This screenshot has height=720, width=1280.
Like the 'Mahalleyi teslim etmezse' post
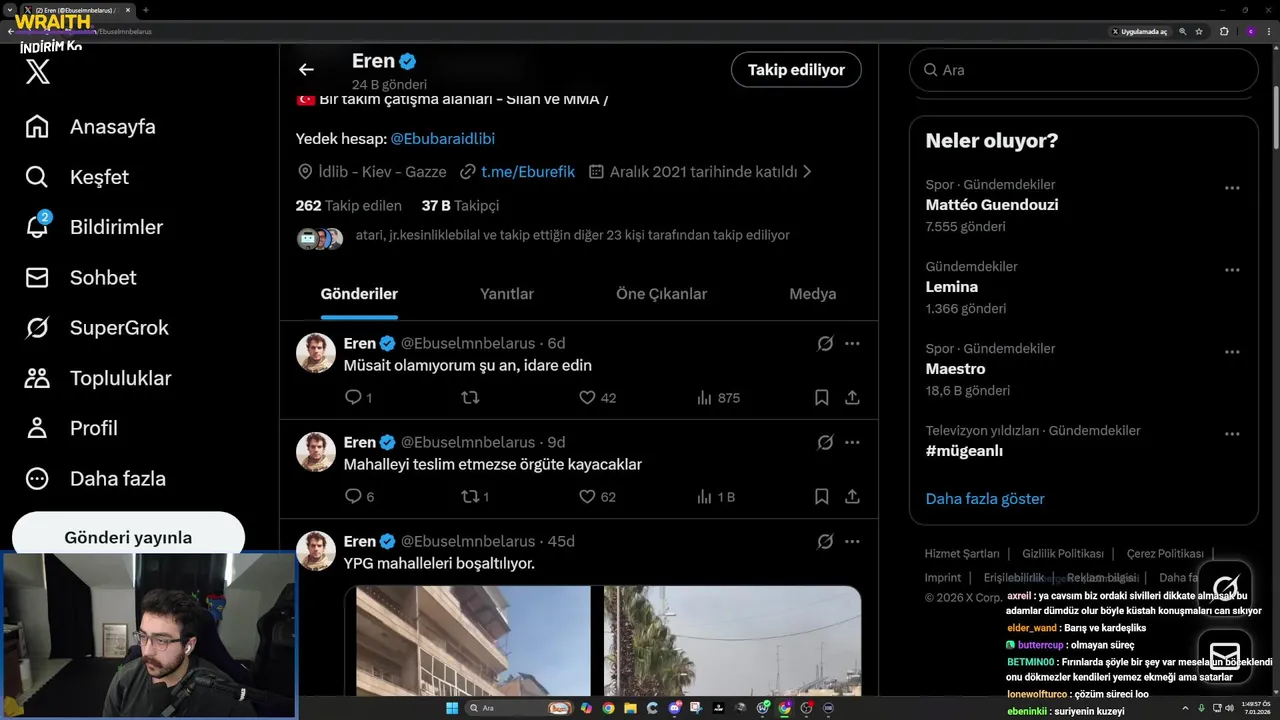(x=587, y=497)
